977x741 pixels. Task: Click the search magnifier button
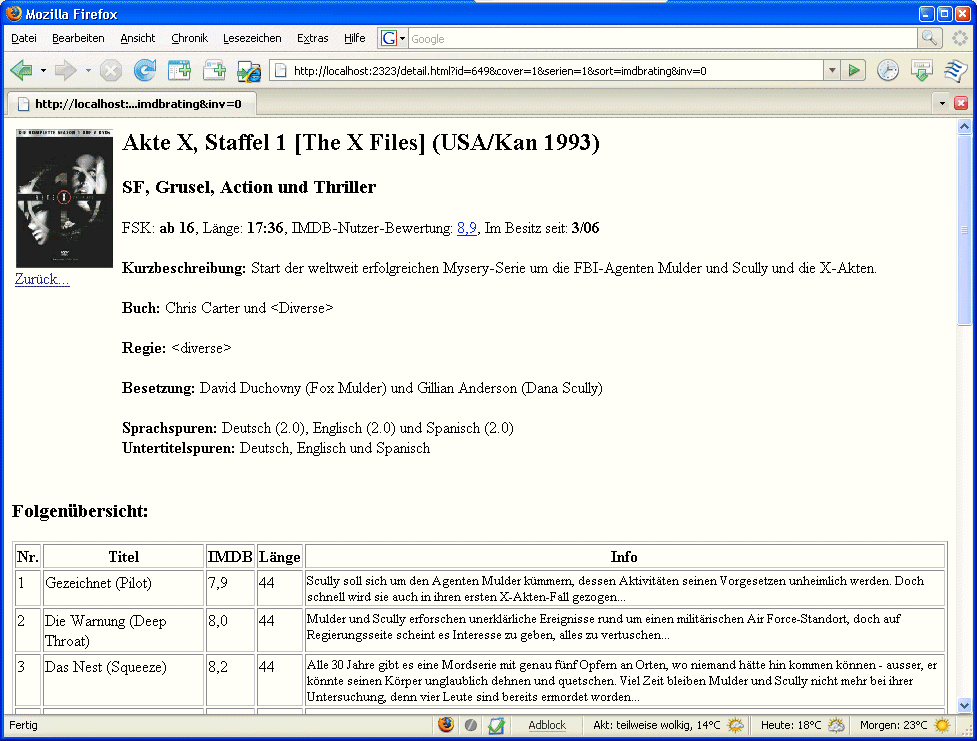[929, 39]
